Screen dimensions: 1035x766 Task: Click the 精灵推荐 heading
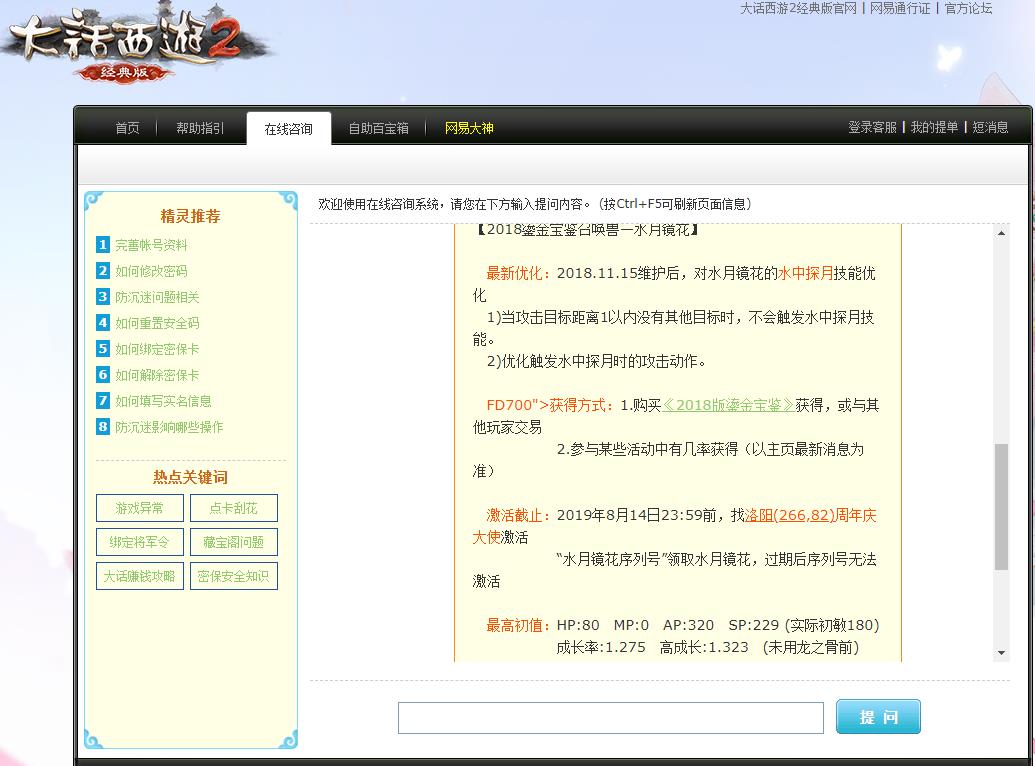pos(190,216)
